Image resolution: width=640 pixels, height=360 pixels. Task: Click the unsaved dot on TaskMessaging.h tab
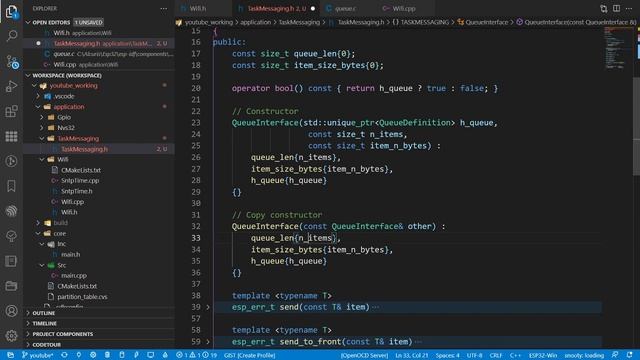[313, 9]
